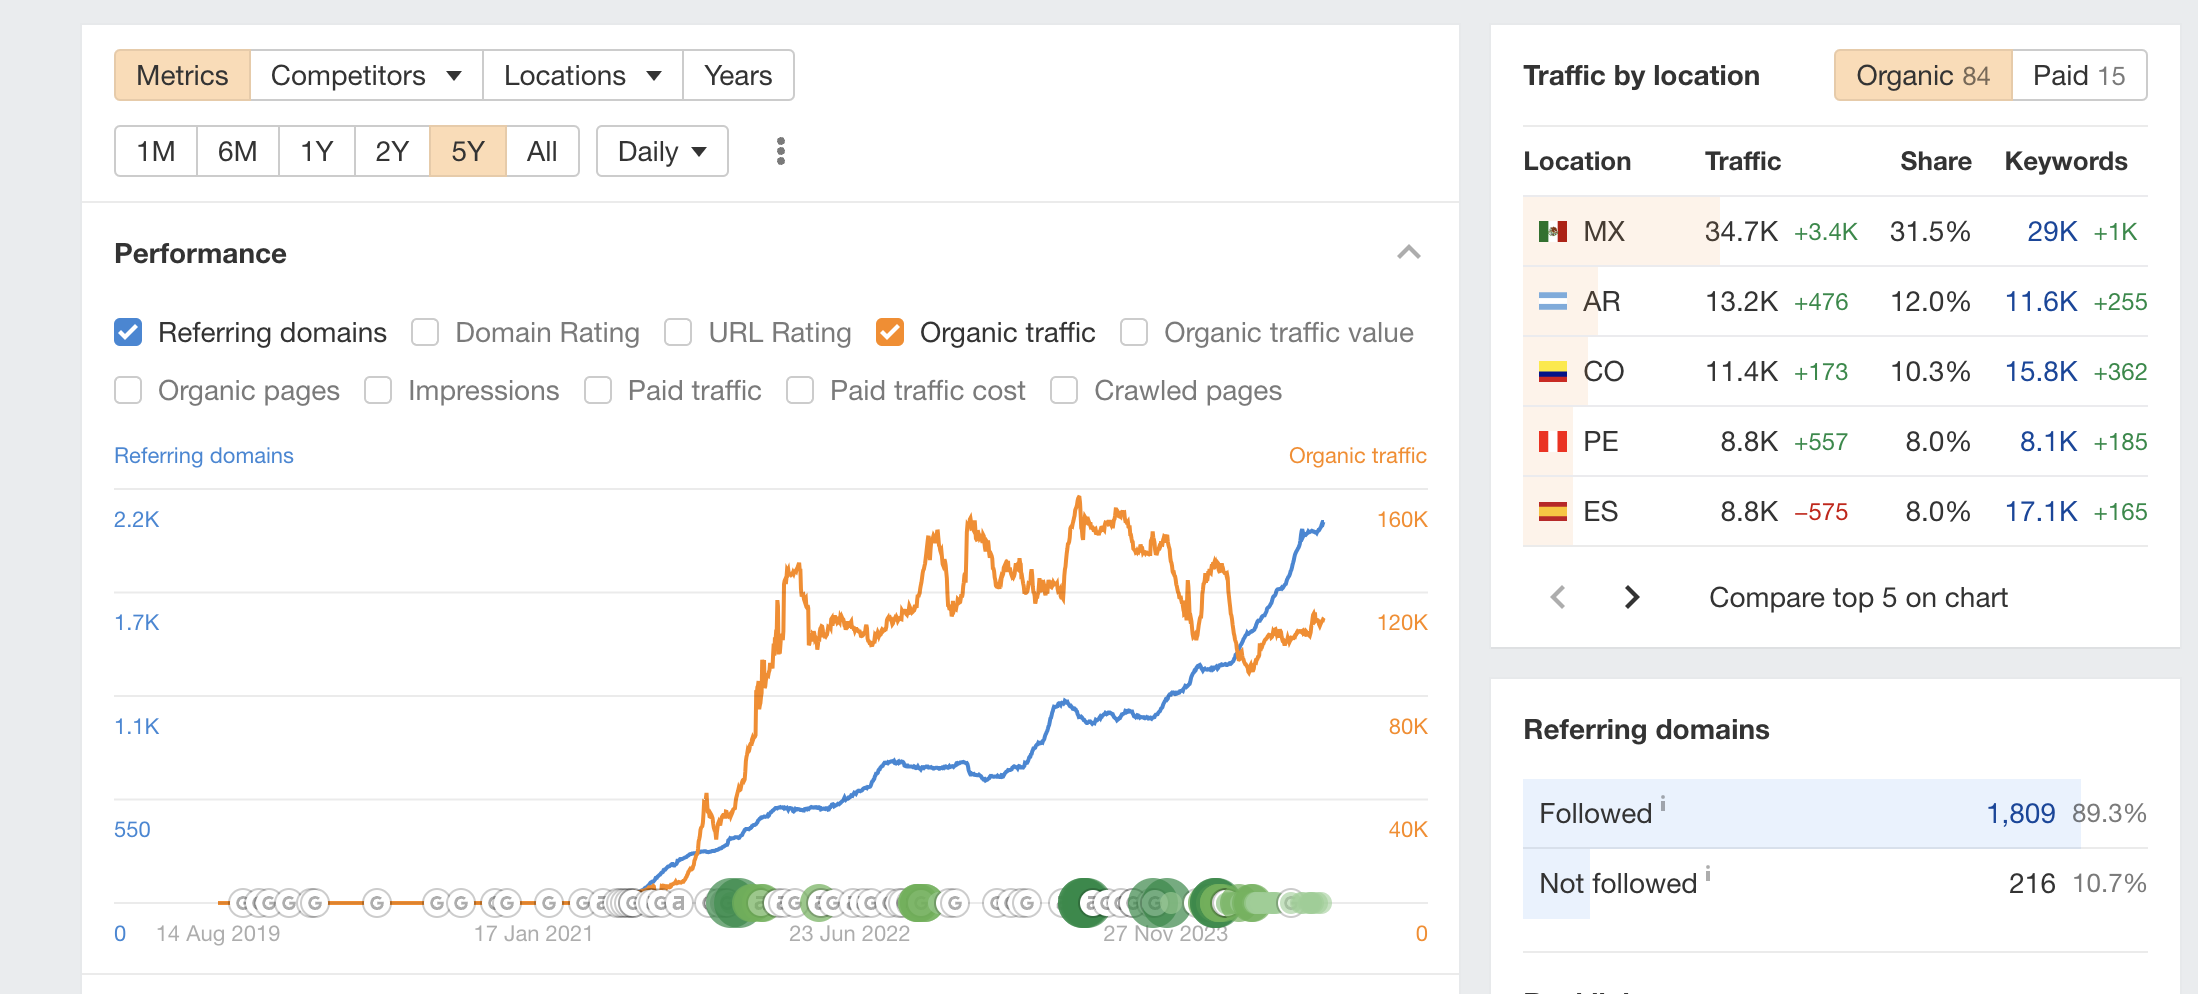Click the Argentina flag icon

pos(1552,302)
